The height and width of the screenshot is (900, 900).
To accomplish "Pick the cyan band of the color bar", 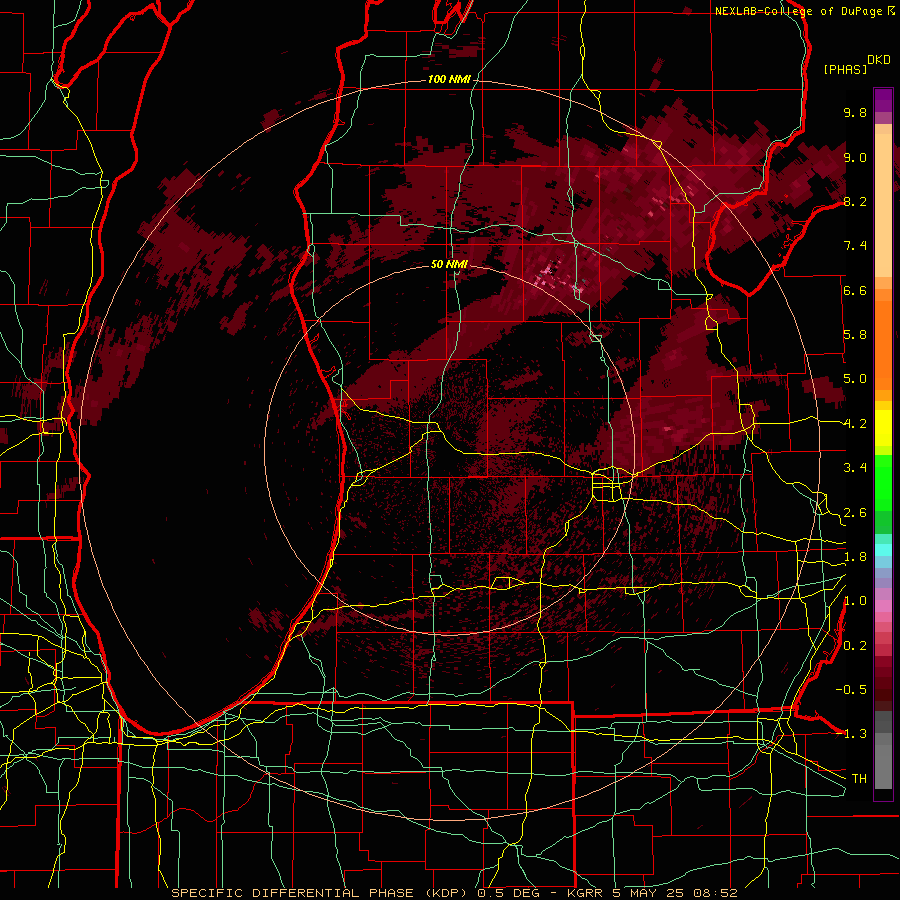I will [883, 550].
